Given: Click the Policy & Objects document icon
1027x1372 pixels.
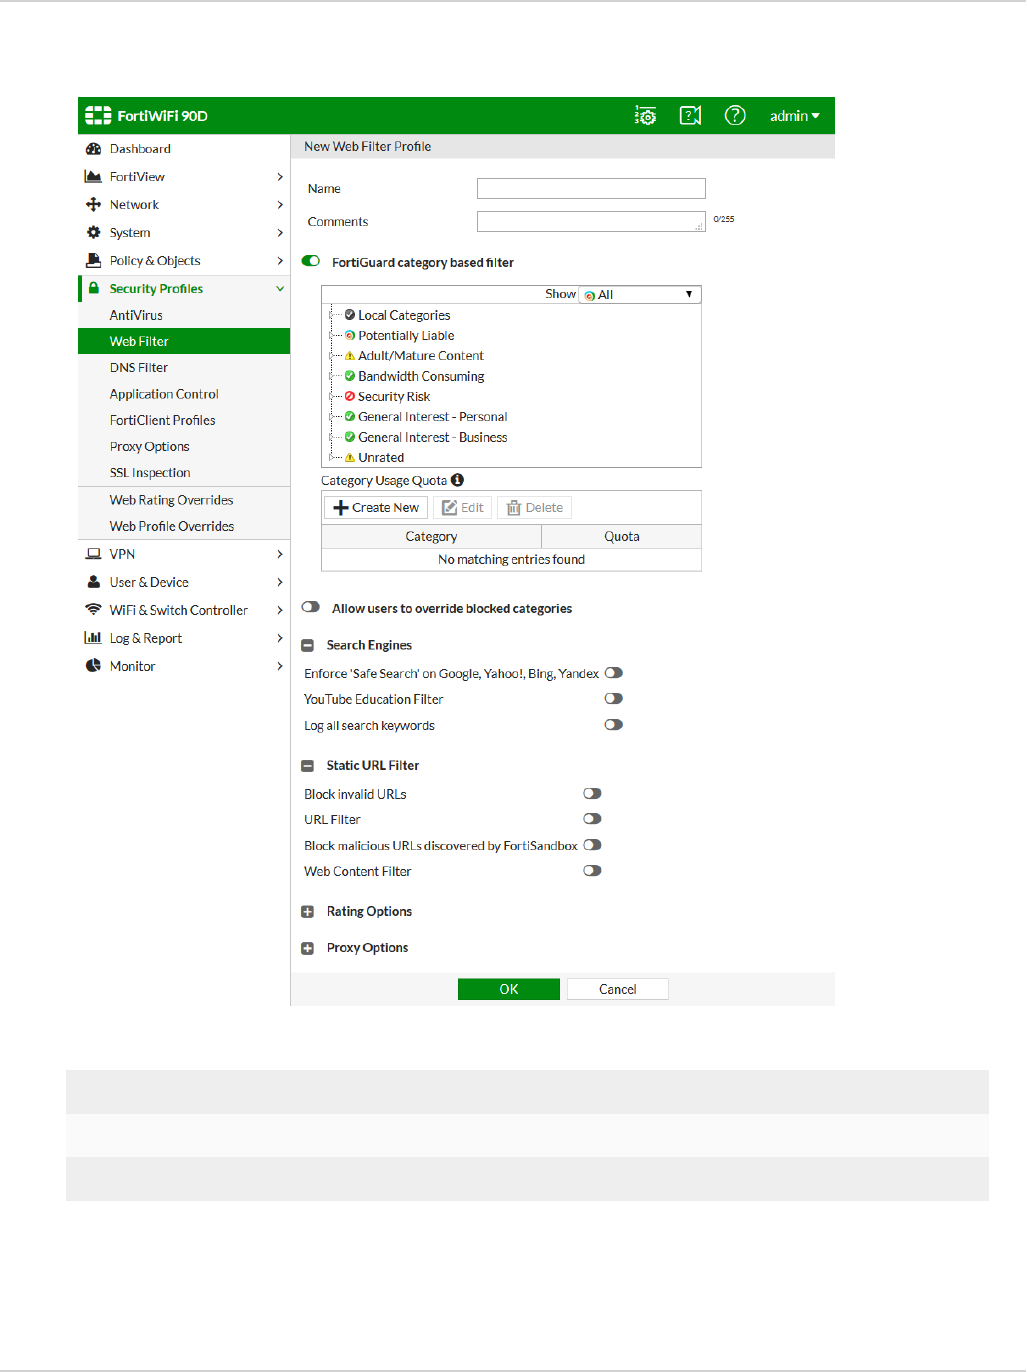Looking at the screenshot, I should (93, 261).
